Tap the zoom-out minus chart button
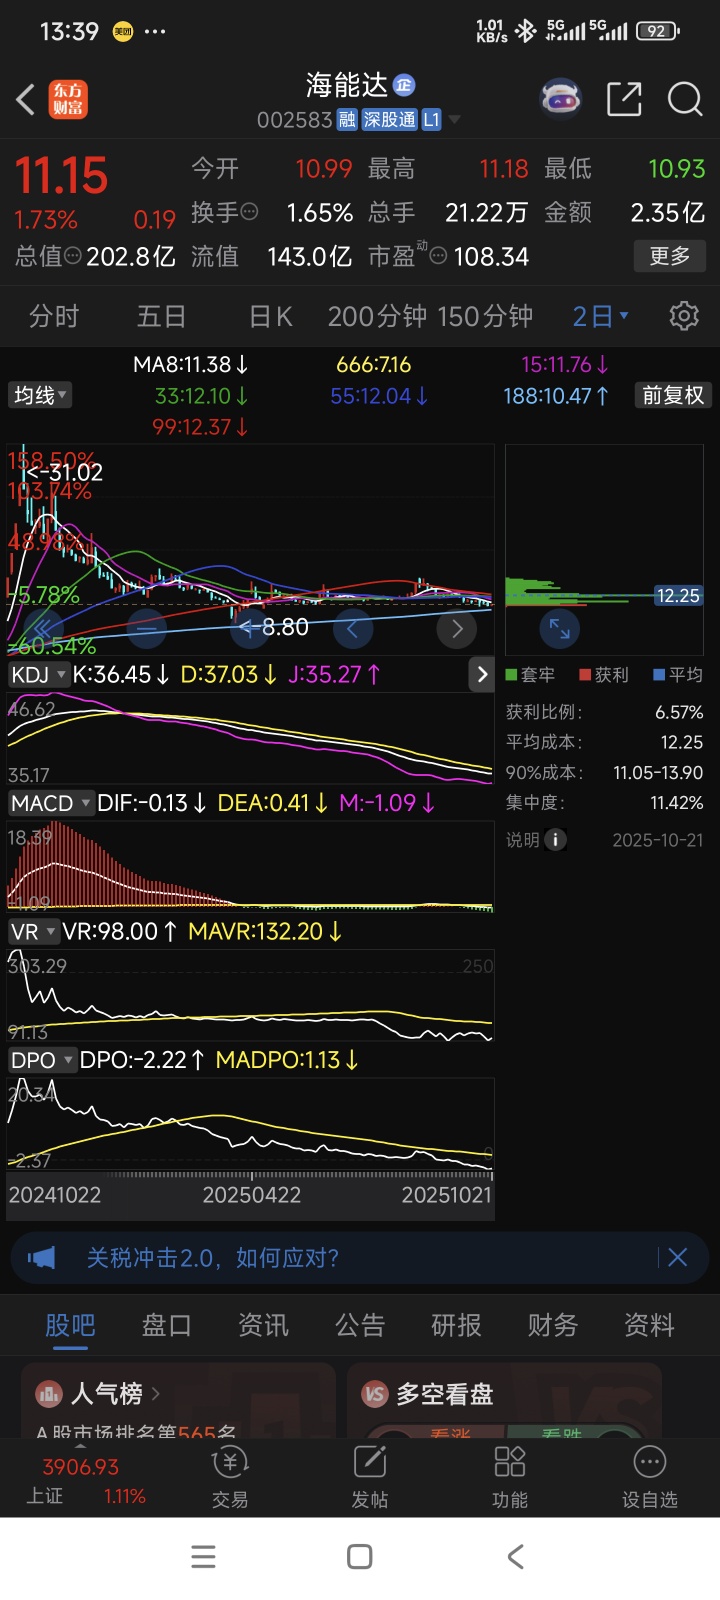Viewport: 720px width, 1600px height. [147, 629]
